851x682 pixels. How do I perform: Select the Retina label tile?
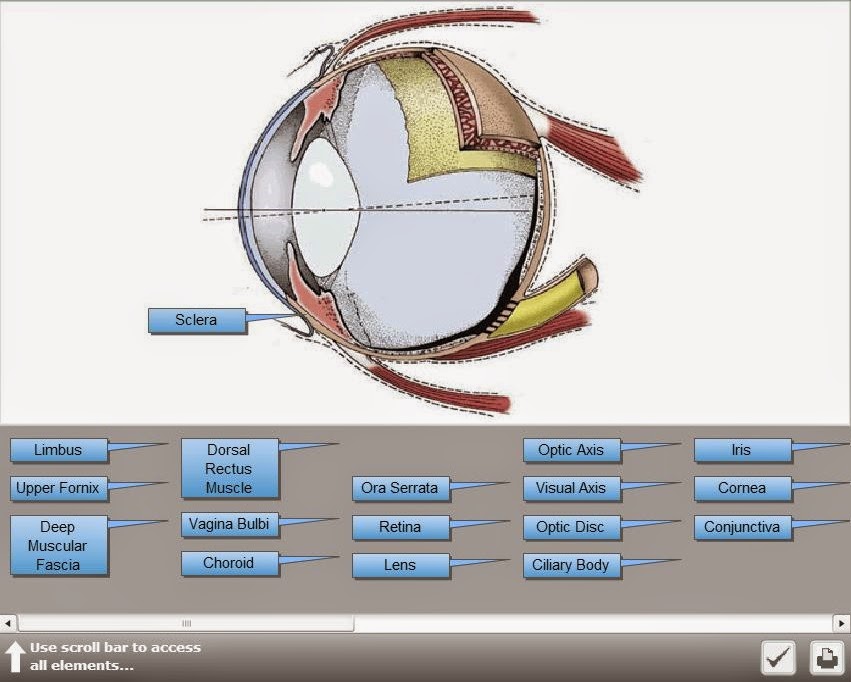[399, 527]
